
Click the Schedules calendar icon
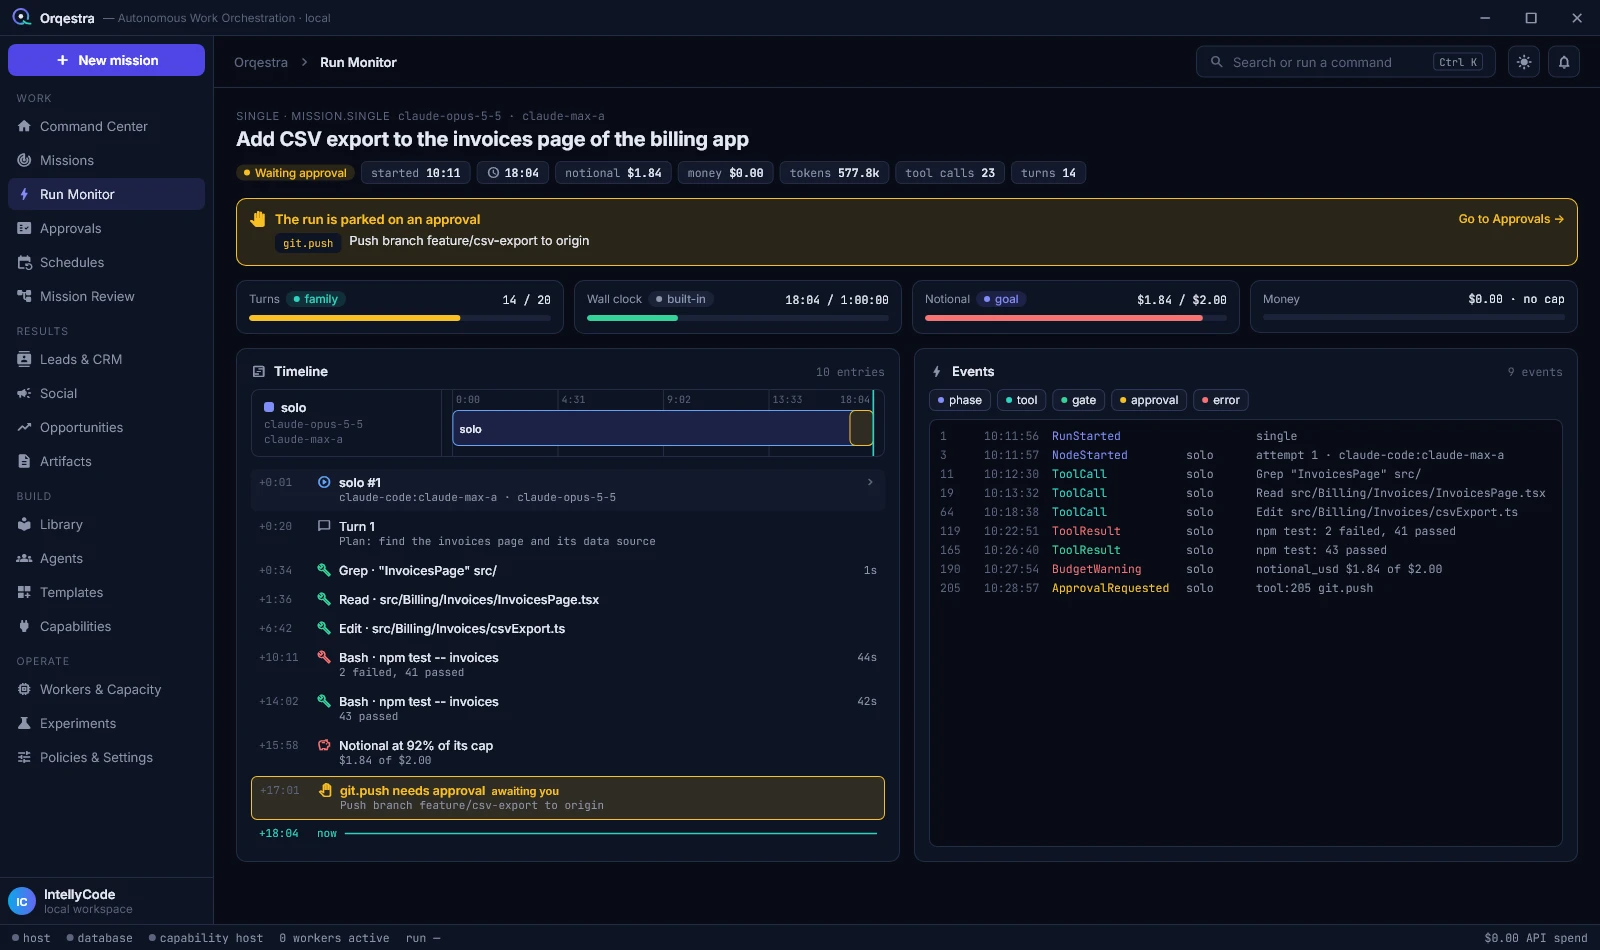pyautogui.click(x=25, y=262)
